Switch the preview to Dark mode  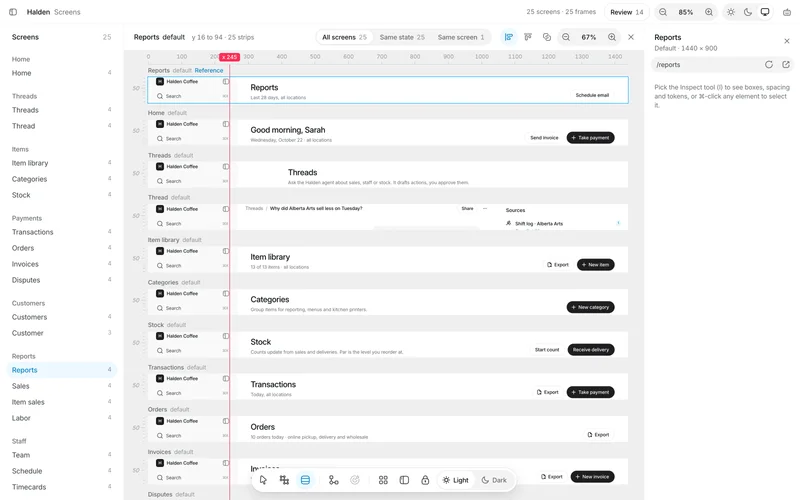click(494, 480)
